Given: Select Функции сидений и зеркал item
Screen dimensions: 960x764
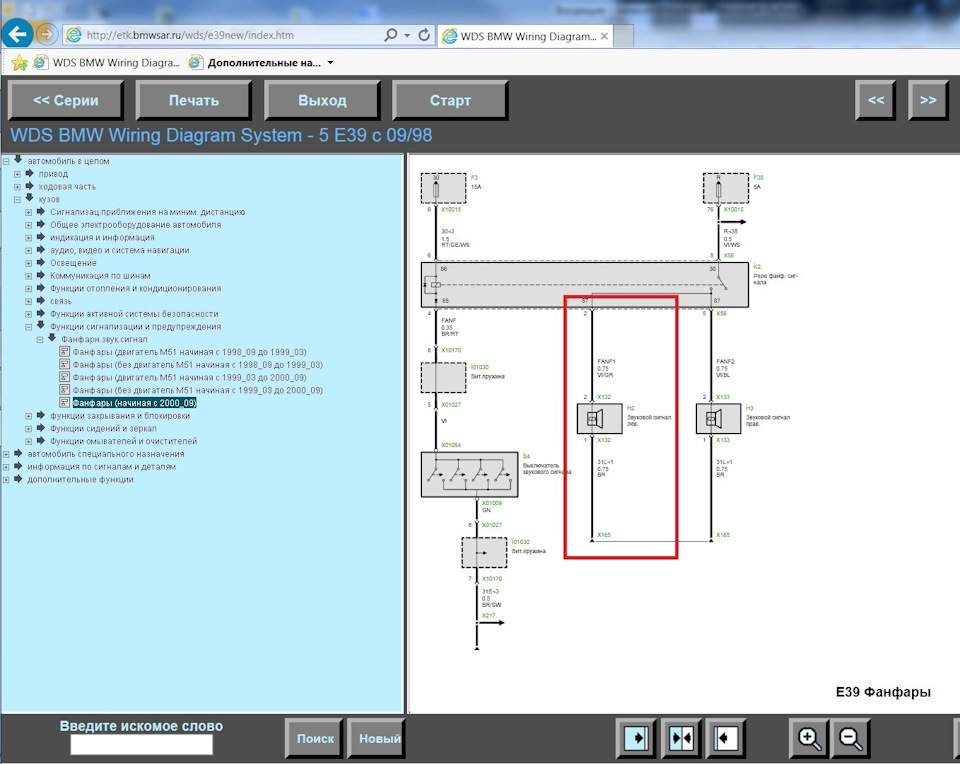Looking at the screenshot, I should [103, 429].
